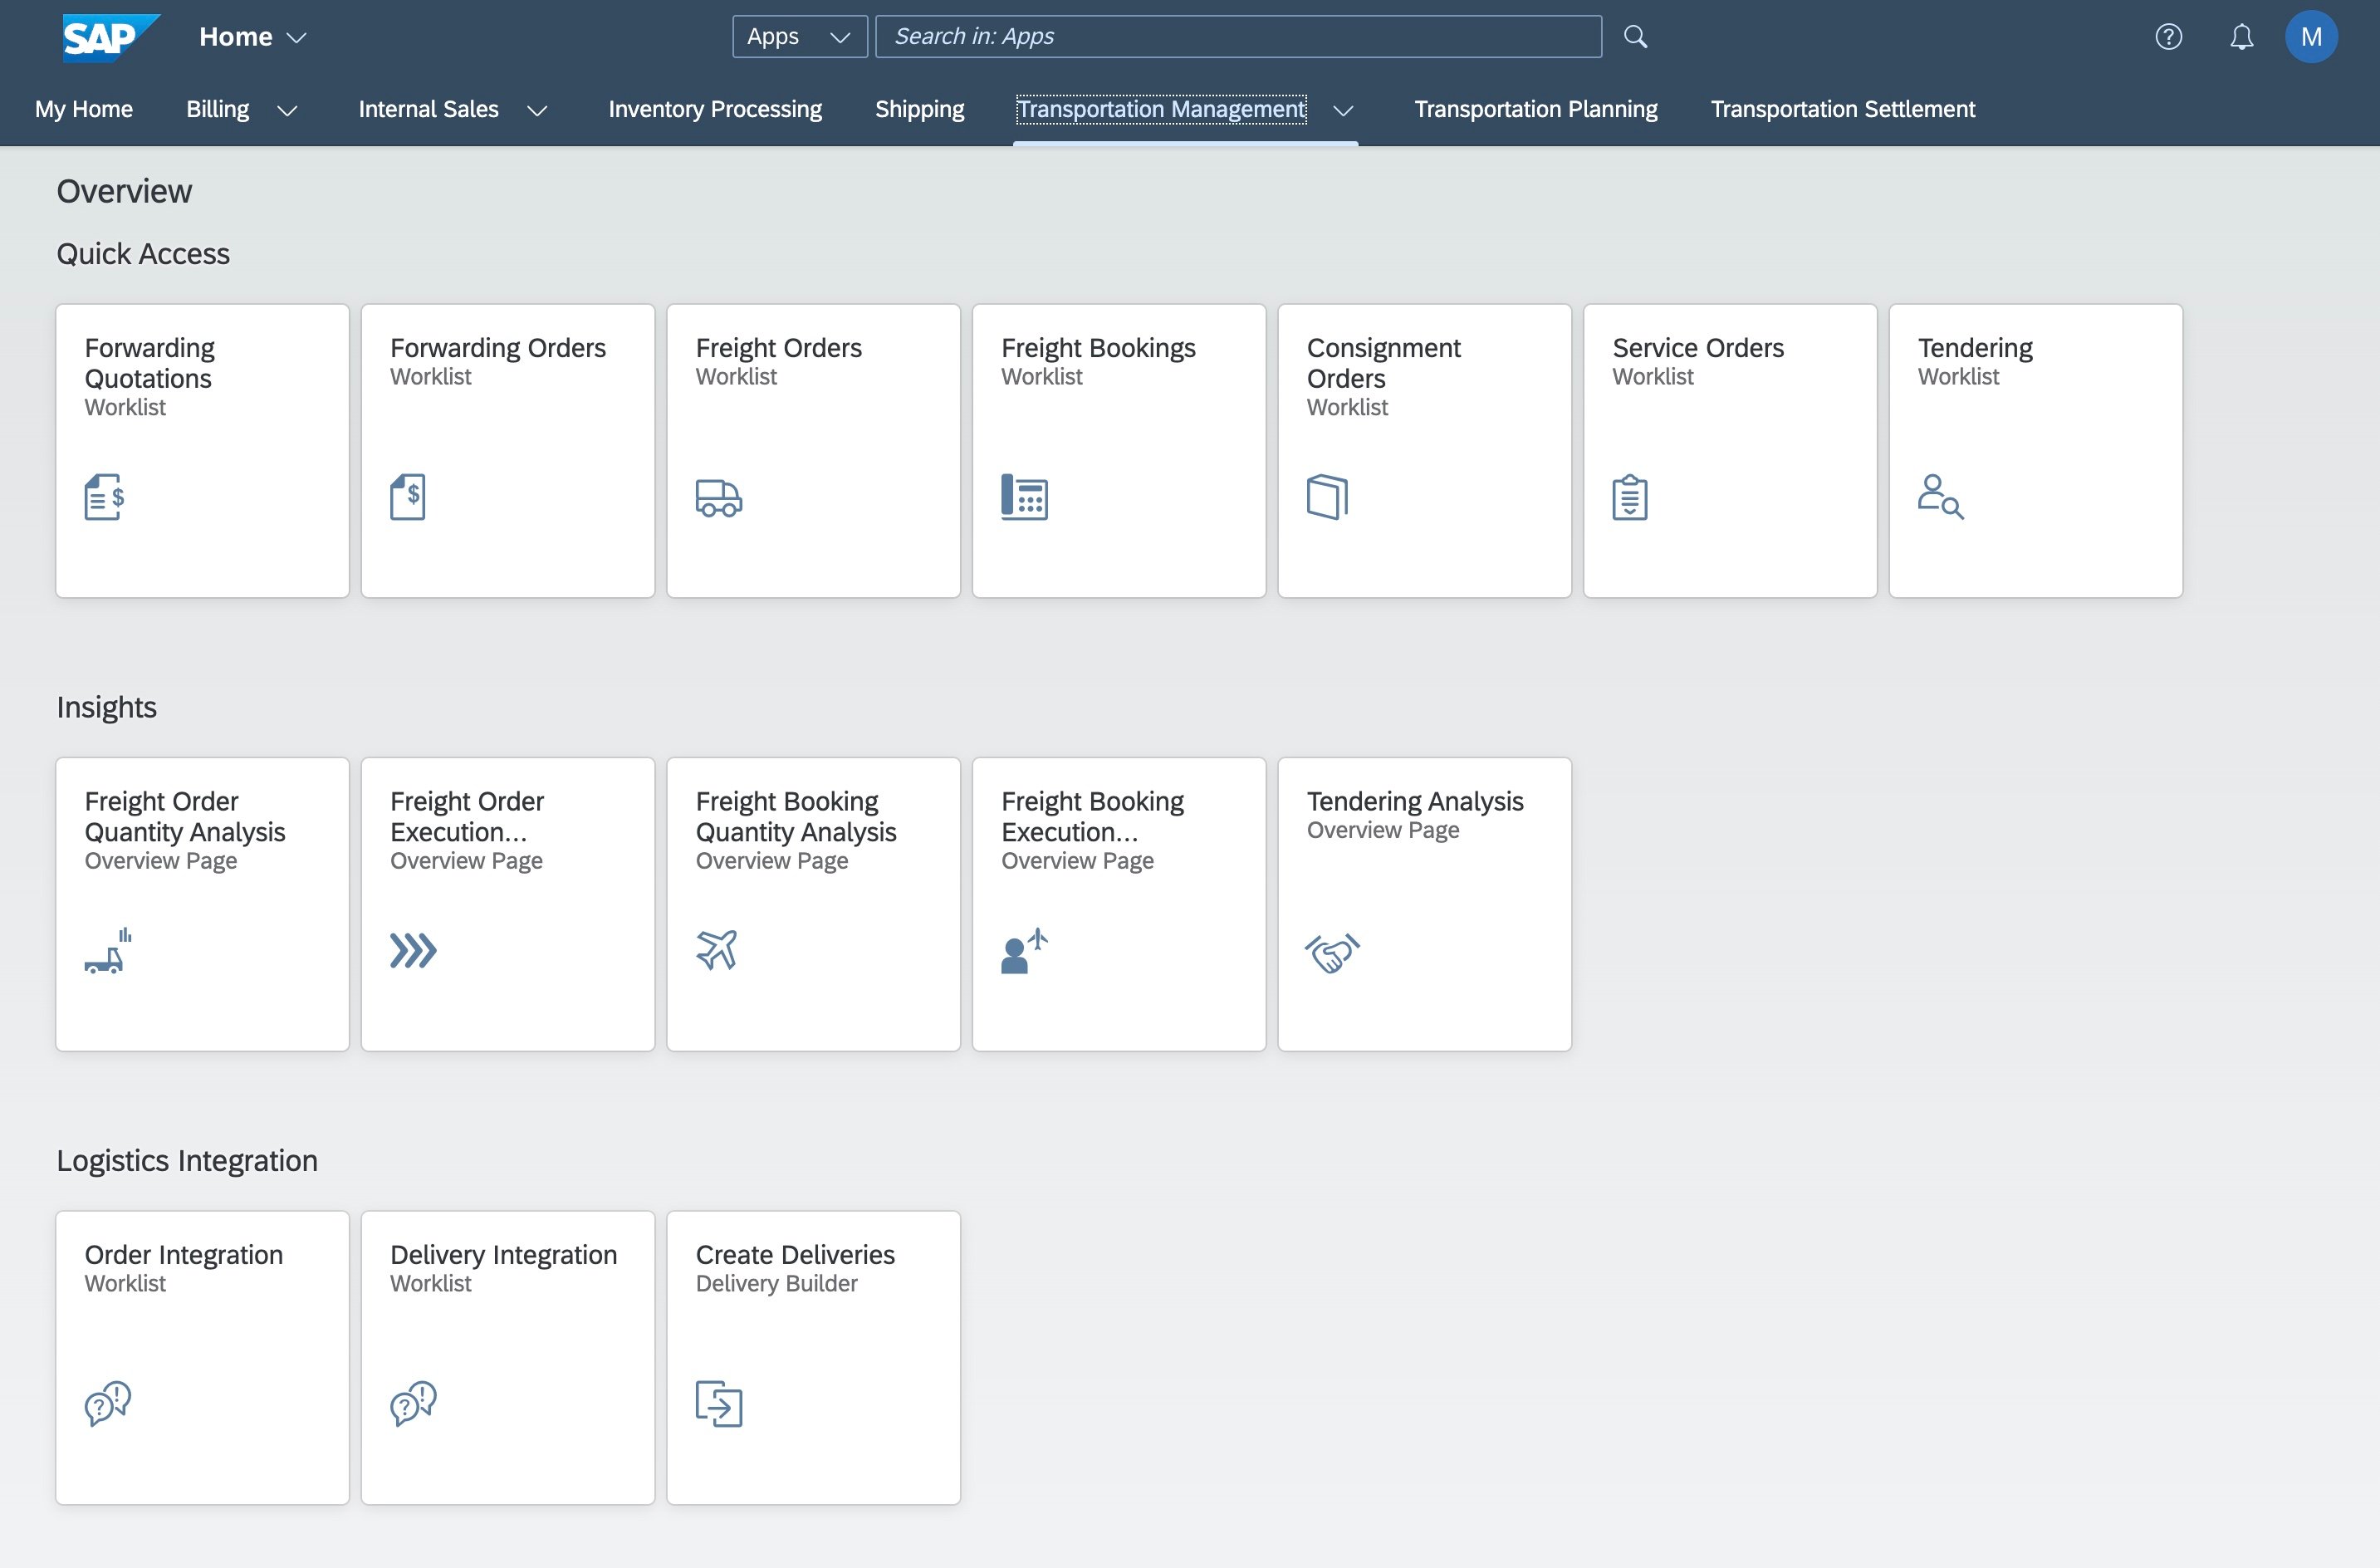This screenshot has width=2380, height=1568.
Task: Click the SAP logo
Action: (x=109, y=36)
